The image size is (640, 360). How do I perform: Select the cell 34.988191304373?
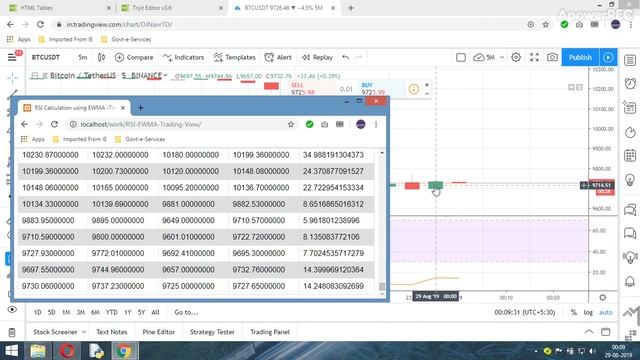pyautogui.click(x=333, y=155)
